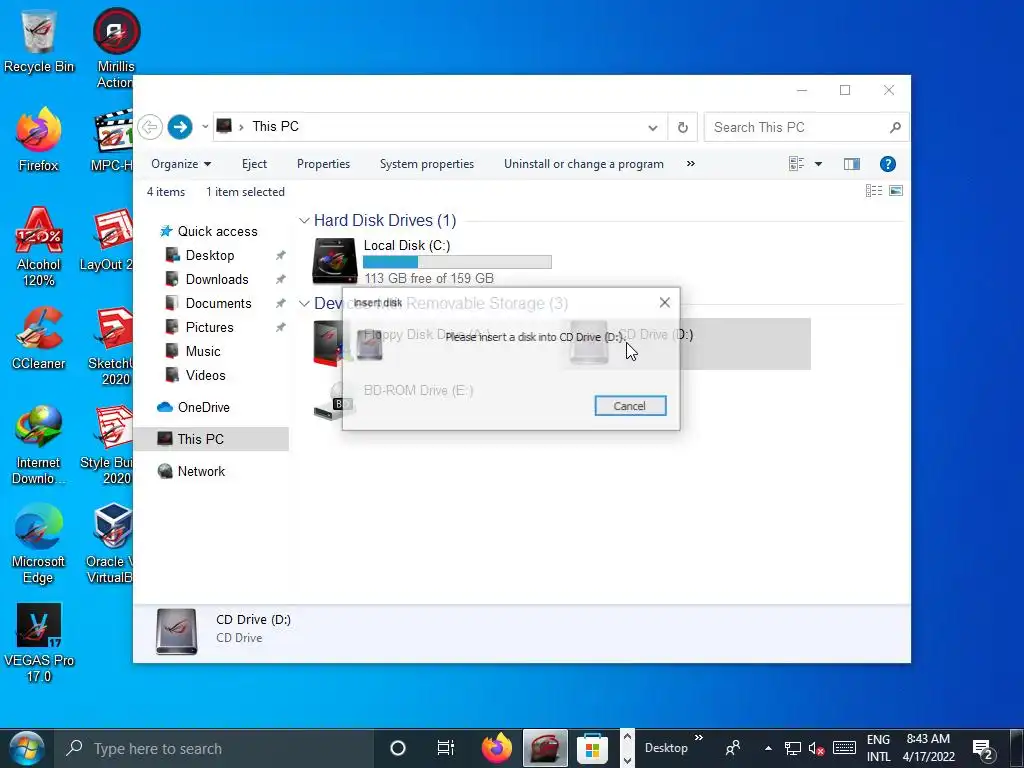Switch to details view icon

point(874,191)
